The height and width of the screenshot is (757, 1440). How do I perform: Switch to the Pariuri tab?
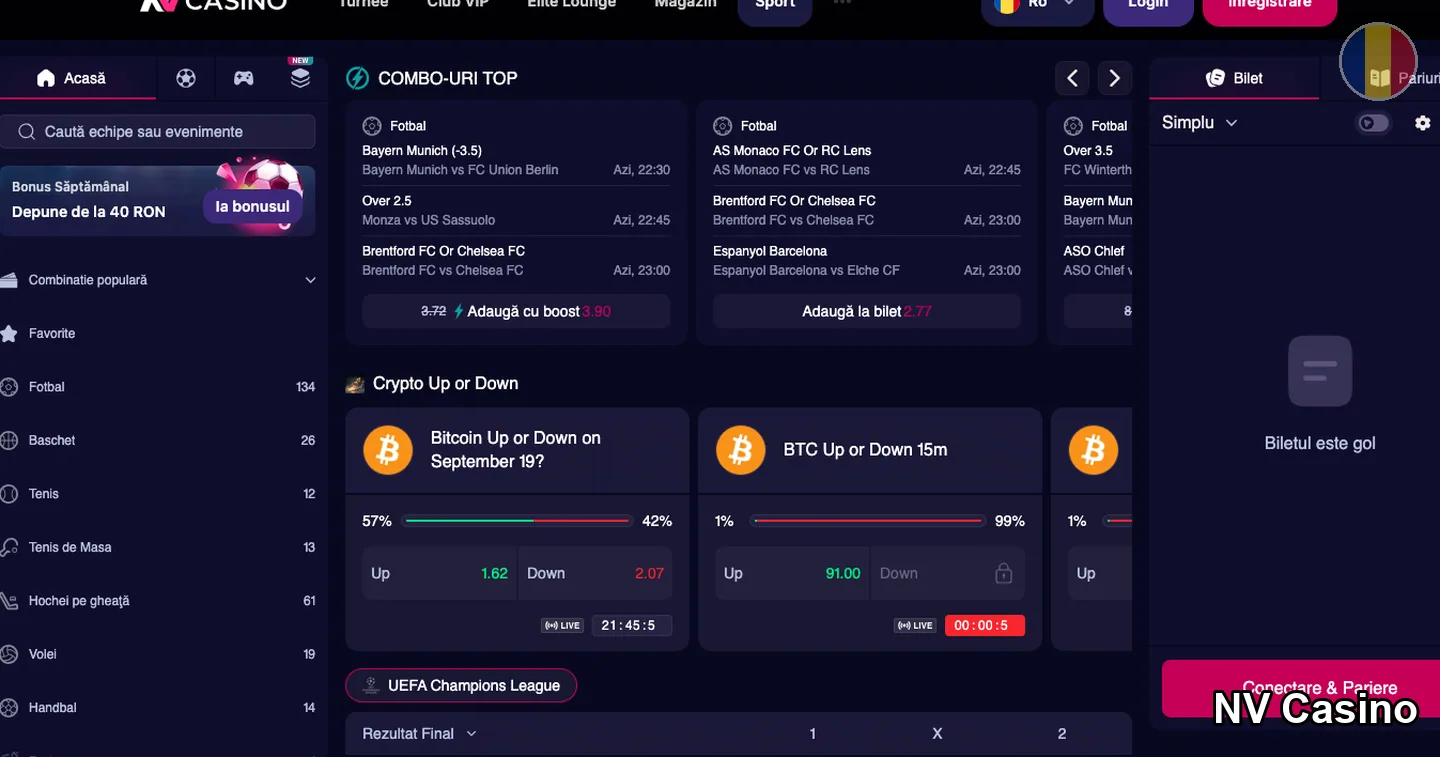(x=1404, y=78)
